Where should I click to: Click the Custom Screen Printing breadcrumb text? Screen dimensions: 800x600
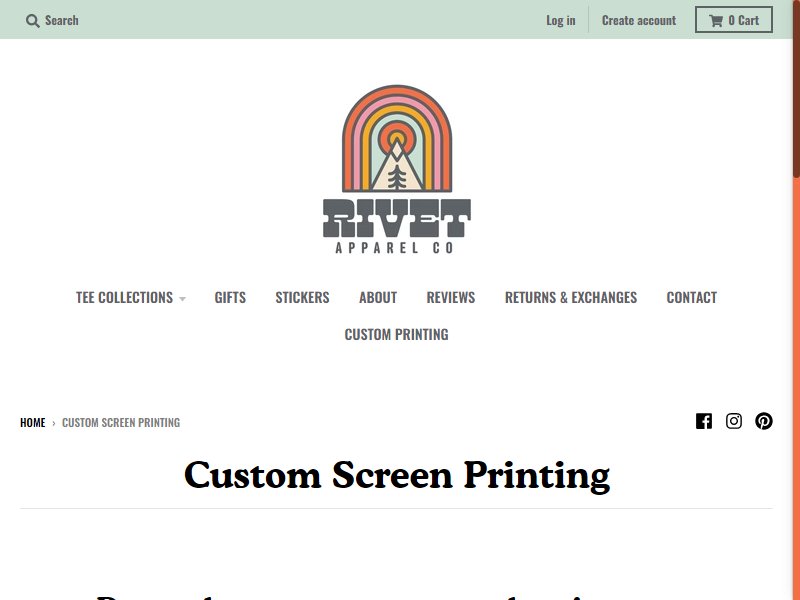click(121, 422)
